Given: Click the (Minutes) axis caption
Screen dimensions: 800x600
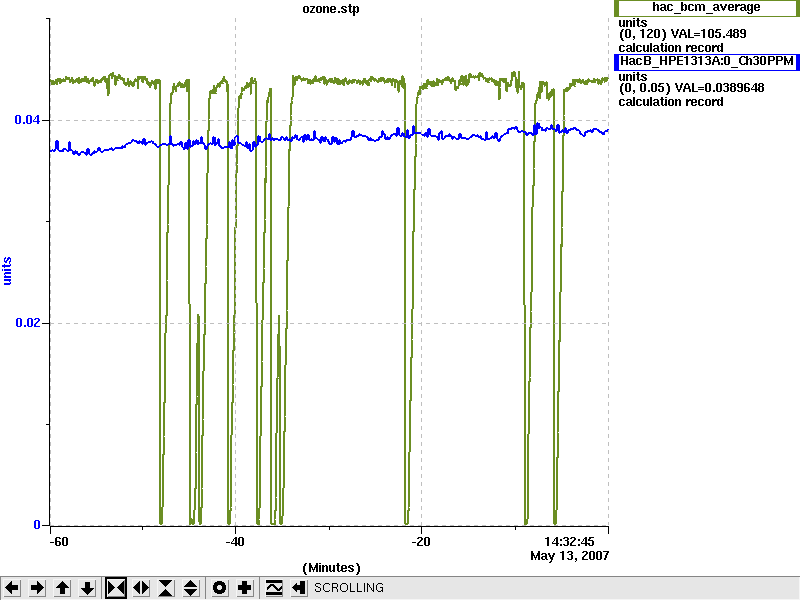Looking at the screenshot, I should (x=331, y=568).
